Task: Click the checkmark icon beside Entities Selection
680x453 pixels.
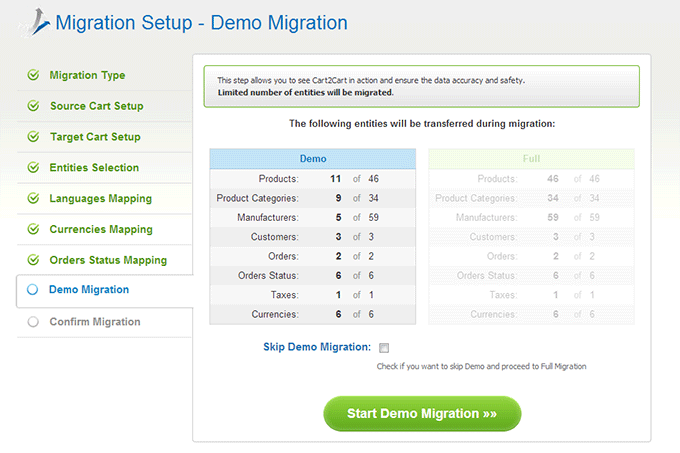Action: pos(33,167)
